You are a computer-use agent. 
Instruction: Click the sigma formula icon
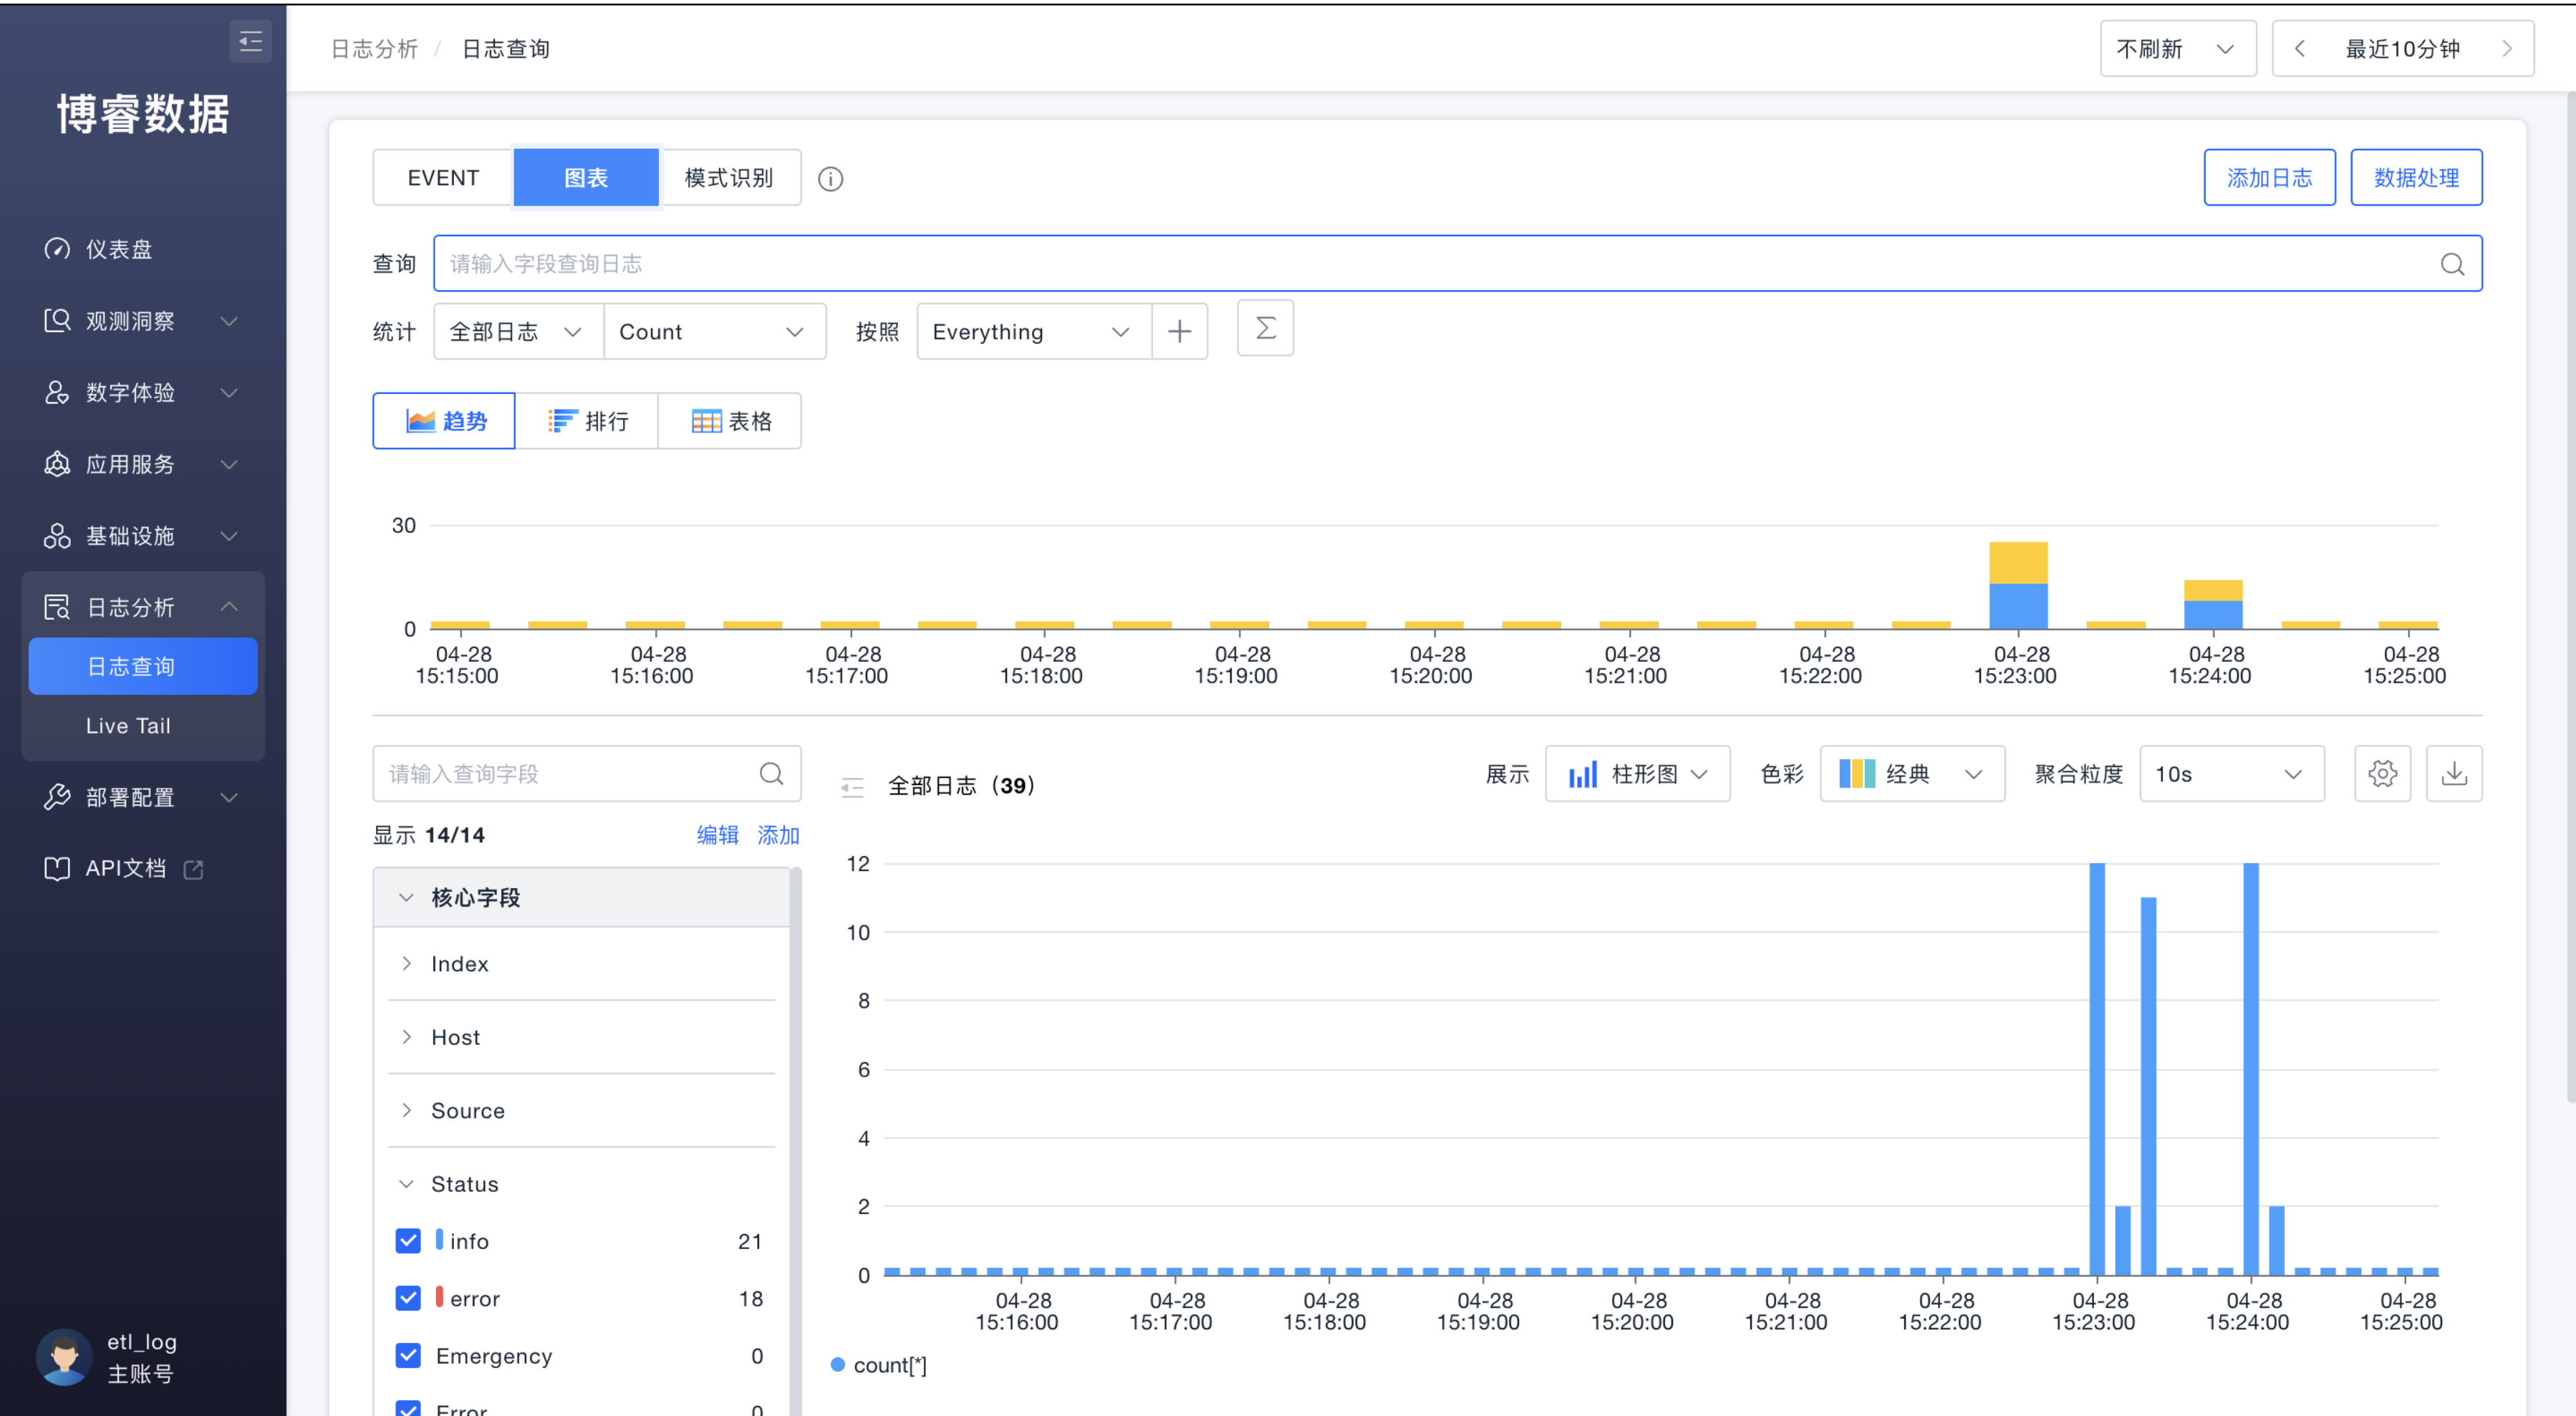[1265, 329]
